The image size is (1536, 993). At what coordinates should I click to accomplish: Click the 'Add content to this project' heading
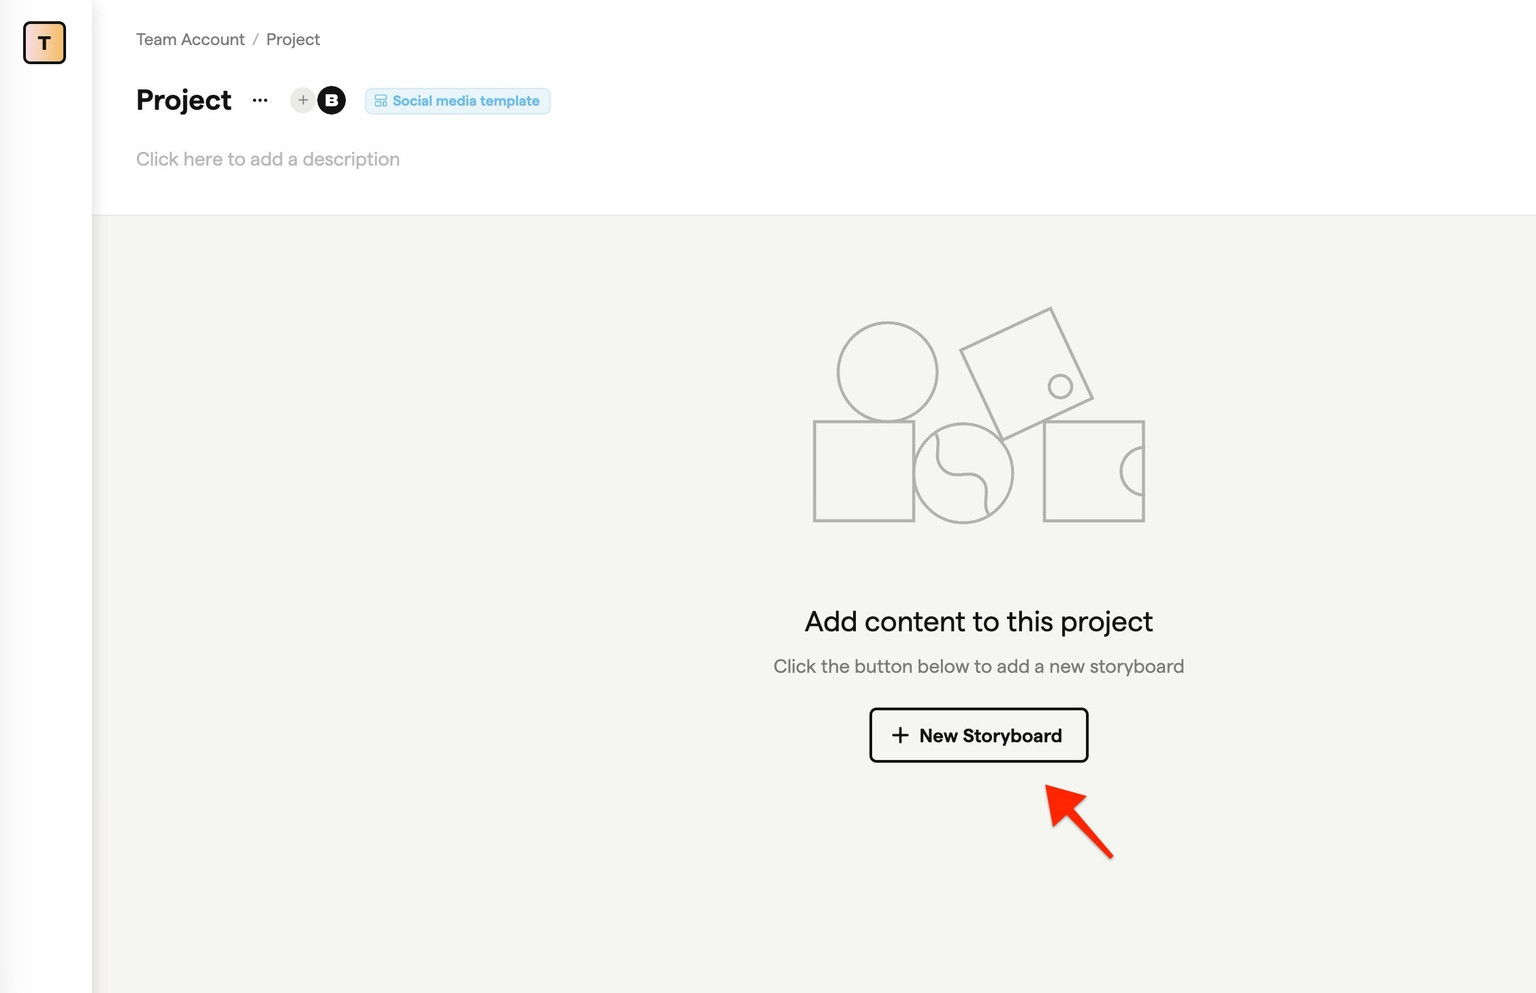pyautogui.click(x=978, y=621)
